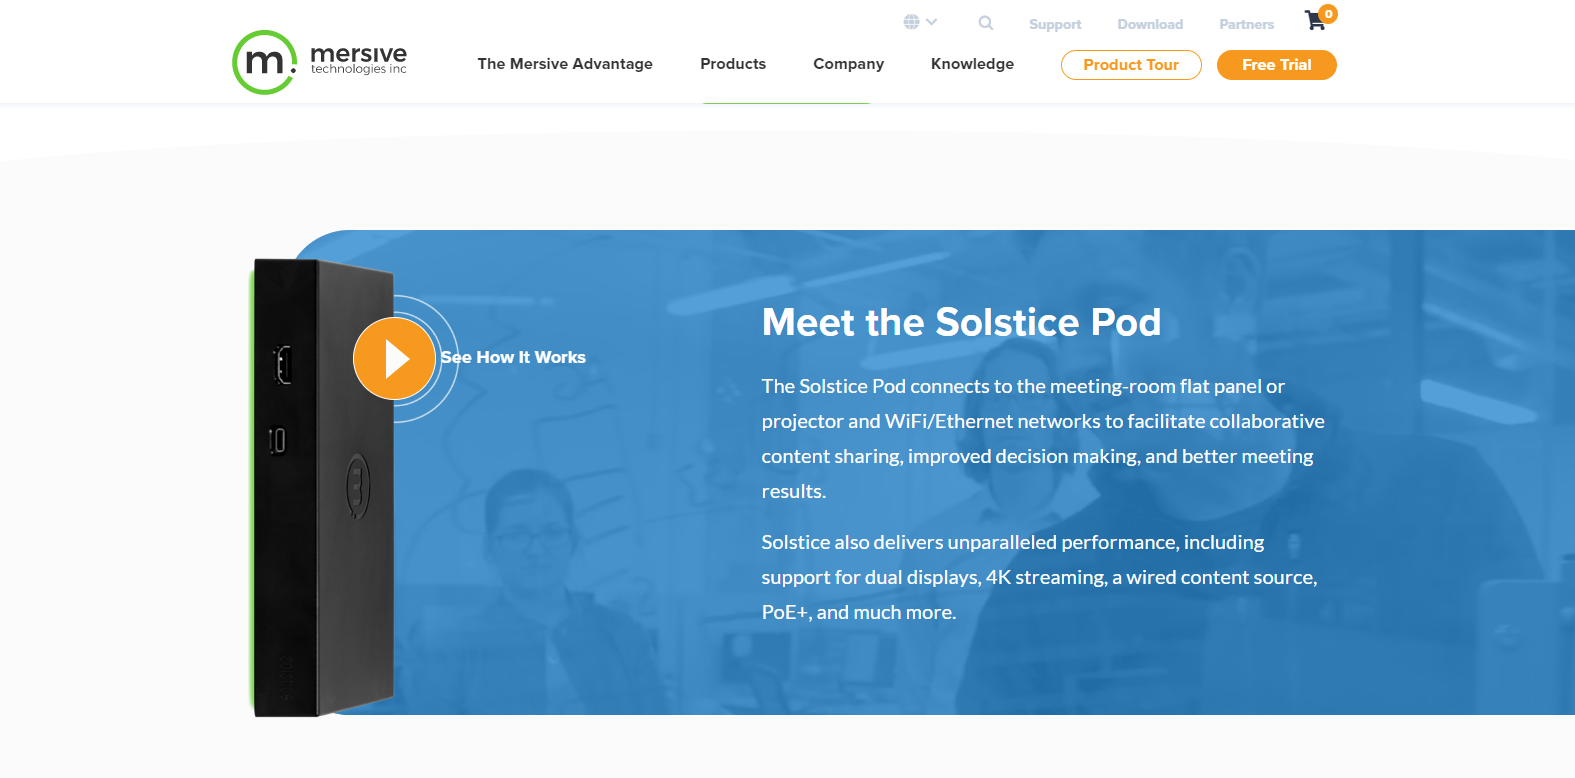Image resolution: width=1575 pixels, height=778 pixels.
Task: Click the Solstice Pod device image
Action: click(322, 488)
